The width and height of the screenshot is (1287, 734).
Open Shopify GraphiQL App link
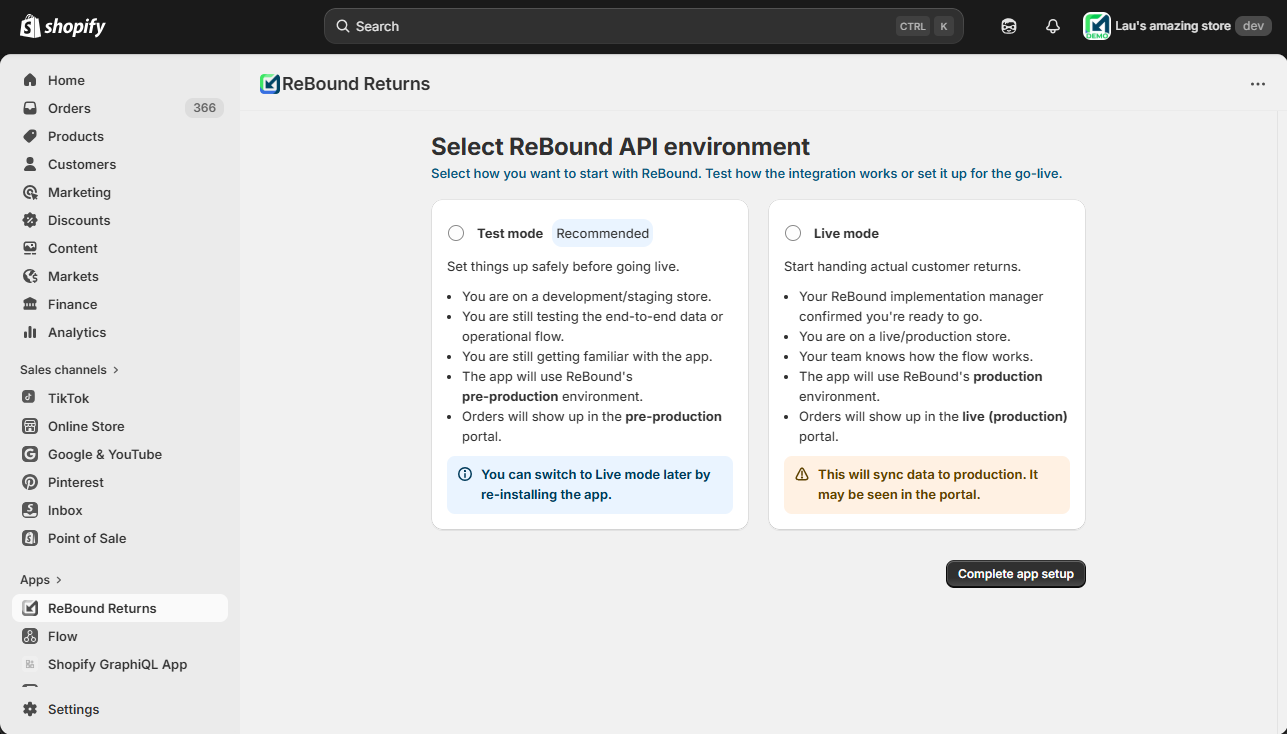point(120,664)
